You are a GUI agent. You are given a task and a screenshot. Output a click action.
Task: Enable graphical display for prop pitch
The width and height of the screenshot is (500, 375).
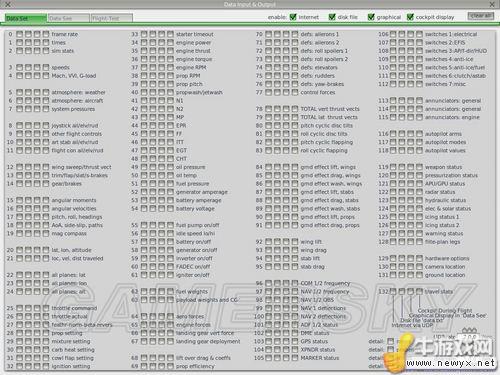pos(162,84)
